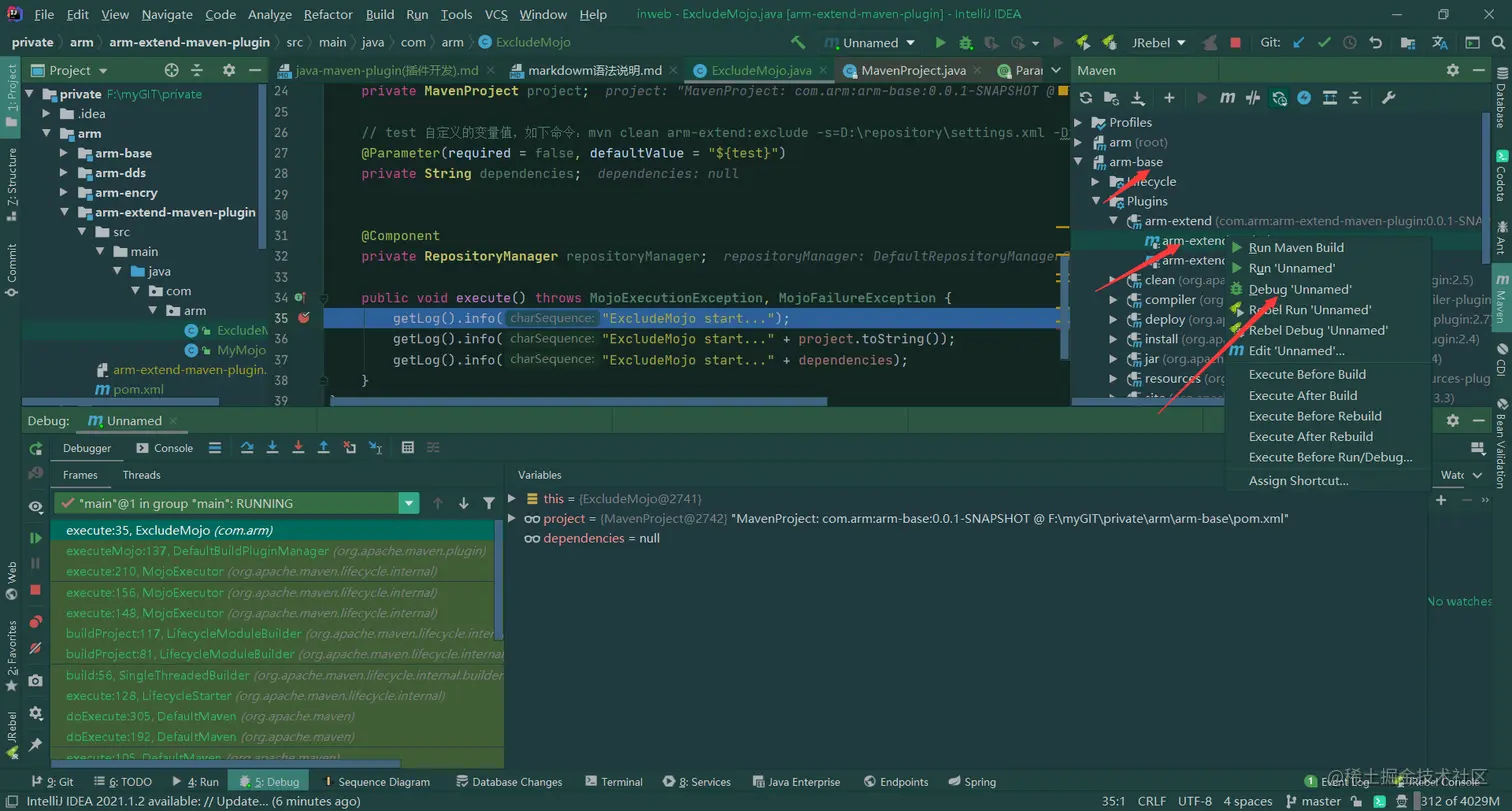Click locate file target icon in Project panel

click(171, 70)
